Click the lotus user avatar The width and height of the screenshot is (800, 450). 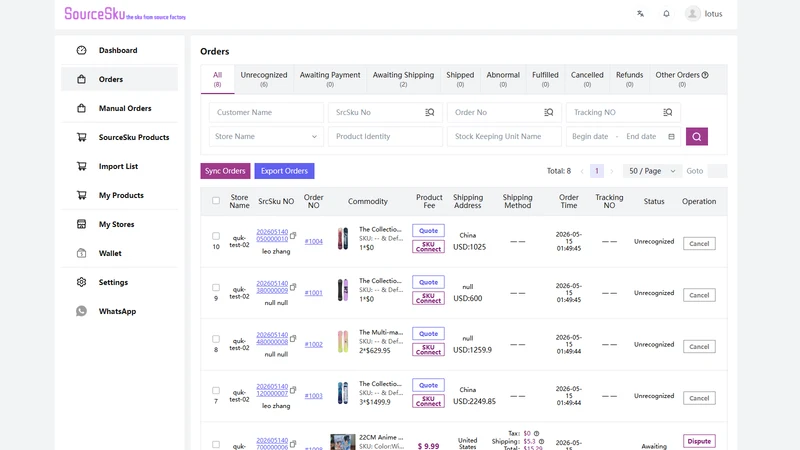coord(692,14)
